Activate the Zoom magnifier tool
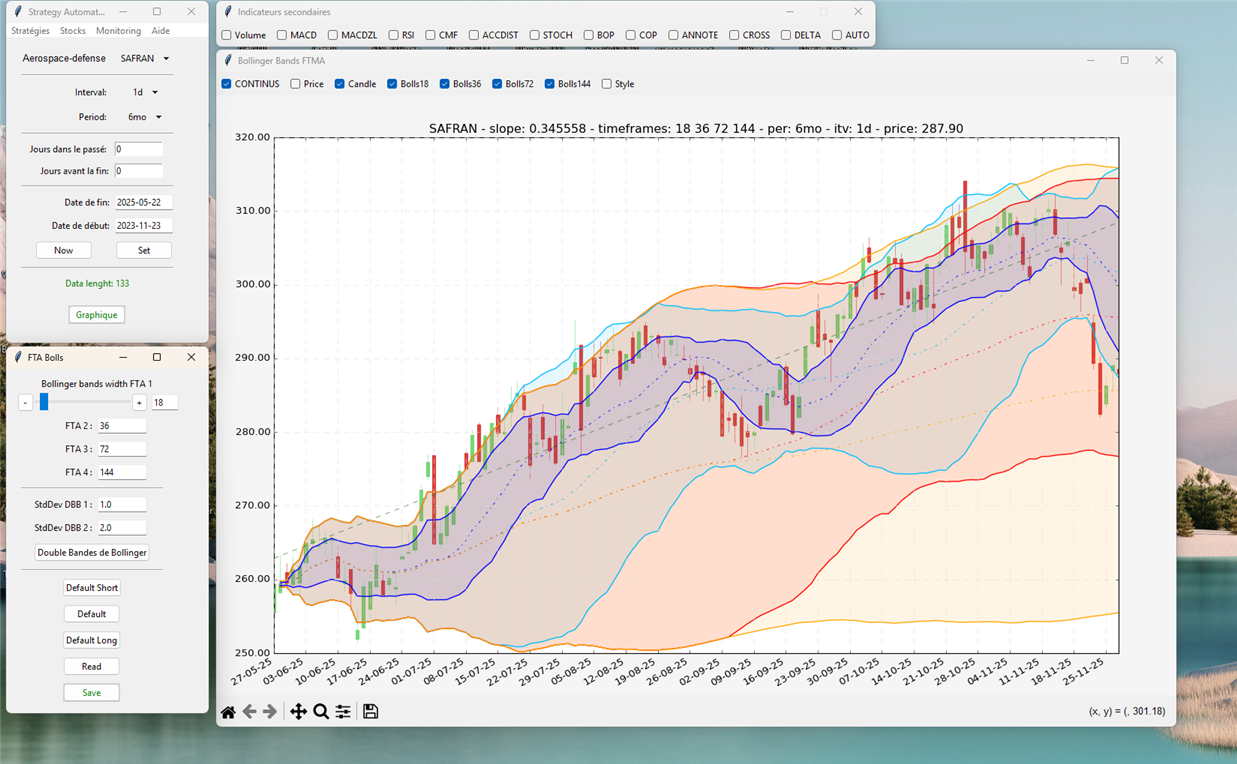Image resolution: width=1237 pixels, height=764 pixels. [x=321, y=712]
